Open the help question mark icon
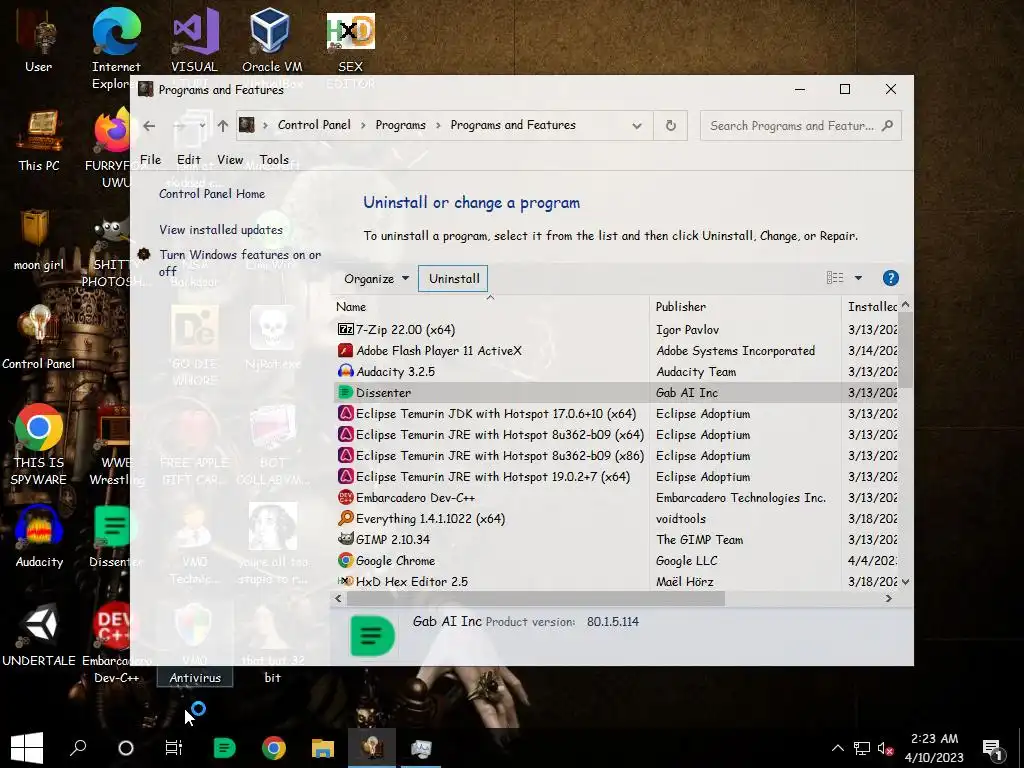 click(890, 278)
